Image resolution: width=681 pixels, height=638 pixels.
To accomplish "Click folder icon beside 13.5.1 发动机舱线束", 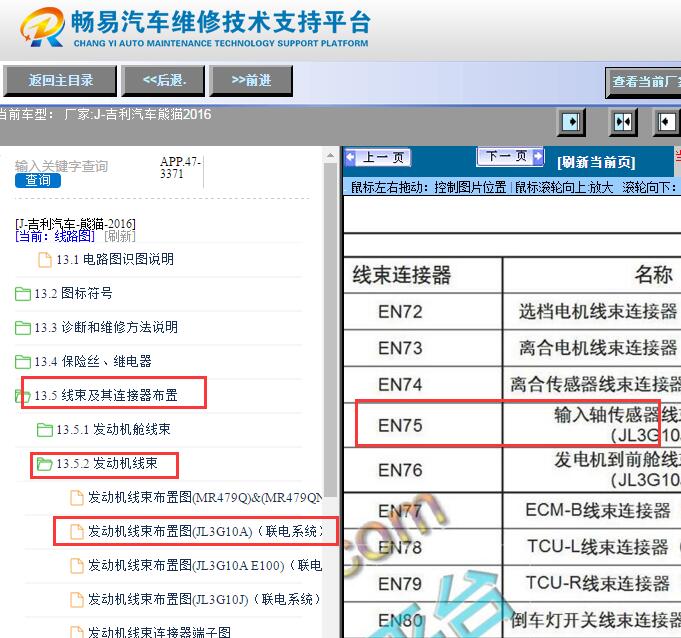I will coord(45,430).
